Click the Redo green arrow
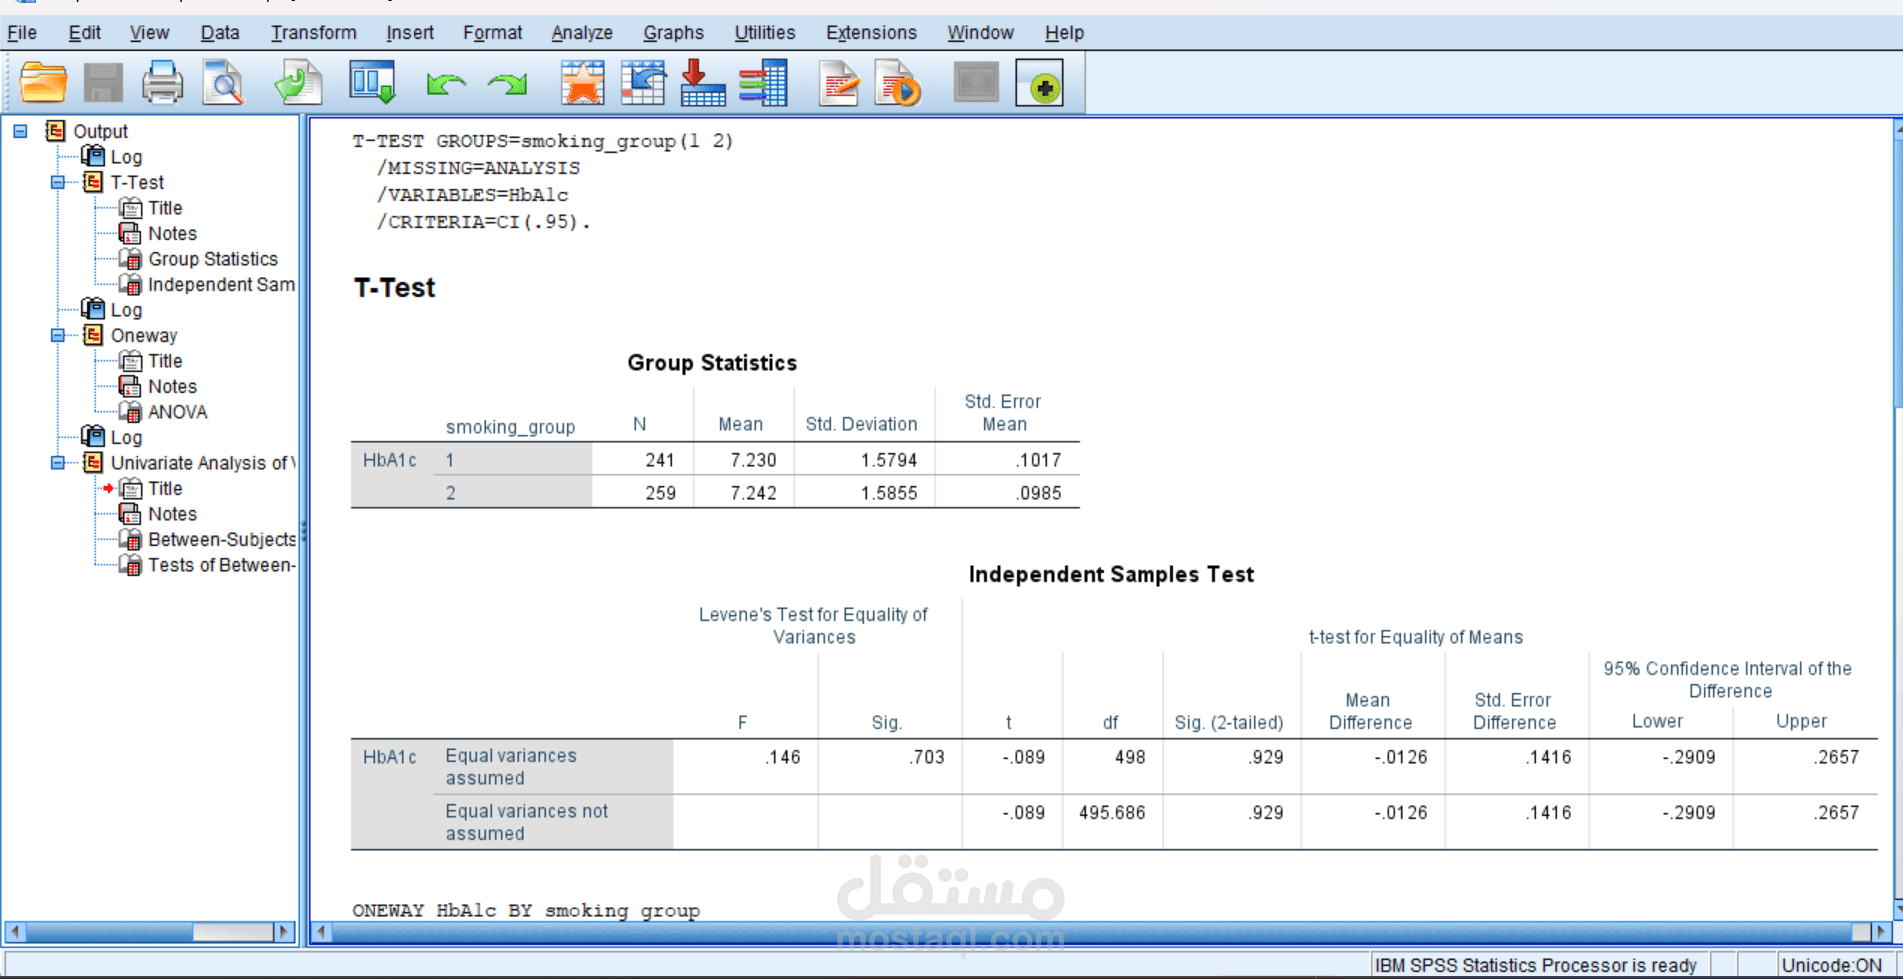This screenshot has height=979, width=1903. tap(507, 85)
